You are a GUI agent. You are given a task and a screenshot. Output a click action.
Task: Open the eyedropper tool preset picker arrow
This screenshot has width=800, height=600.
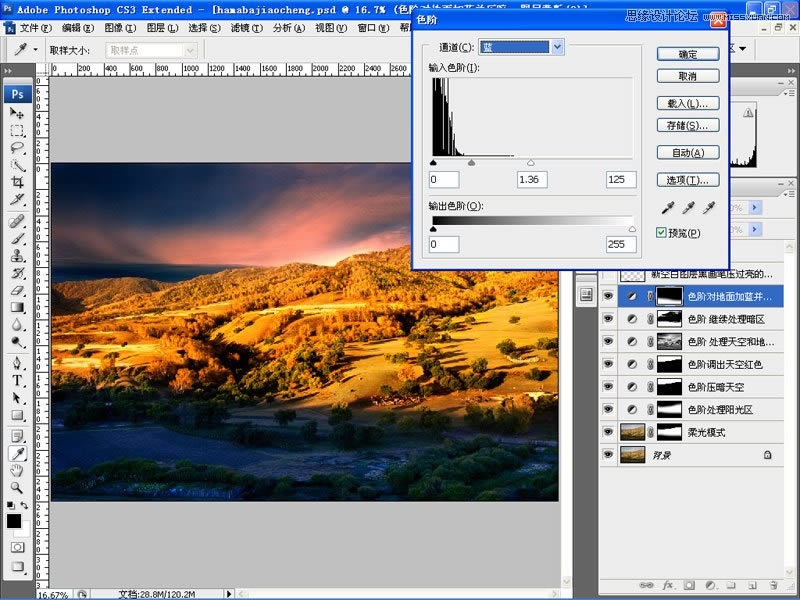tap(37, 49)
